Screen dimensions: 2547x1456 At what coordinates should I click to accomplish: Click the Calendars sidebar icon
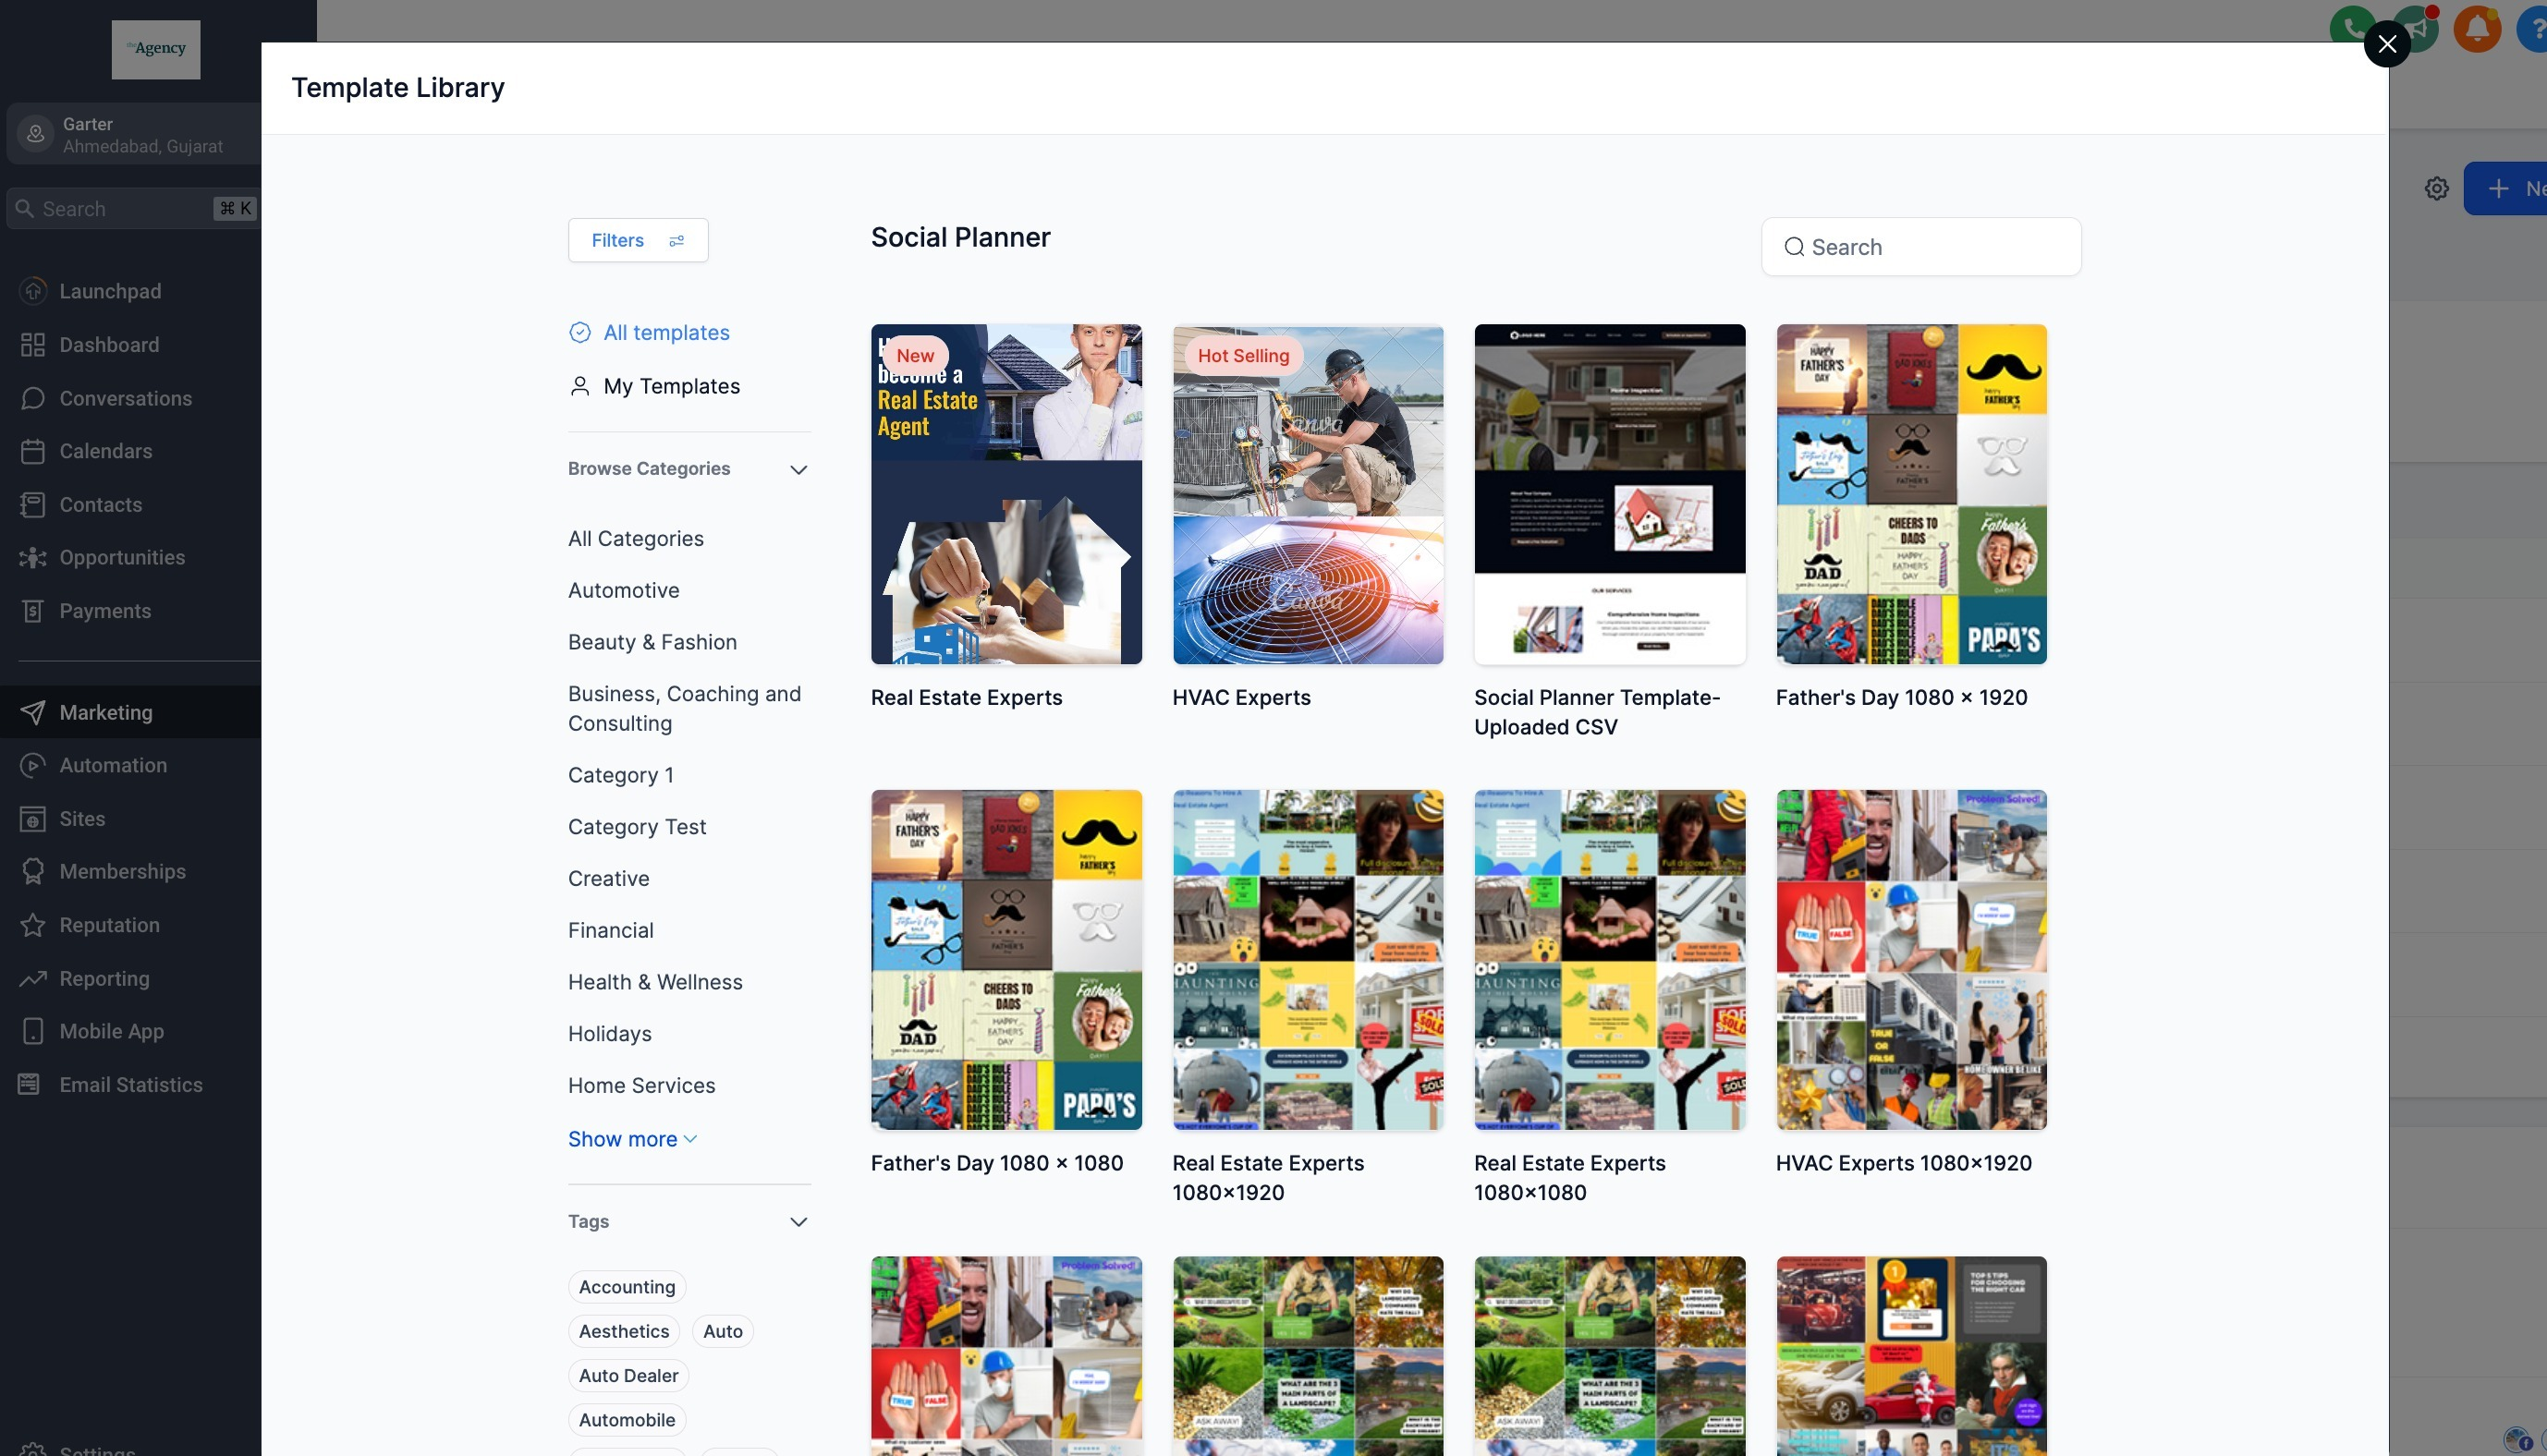(x=33, y=451)
